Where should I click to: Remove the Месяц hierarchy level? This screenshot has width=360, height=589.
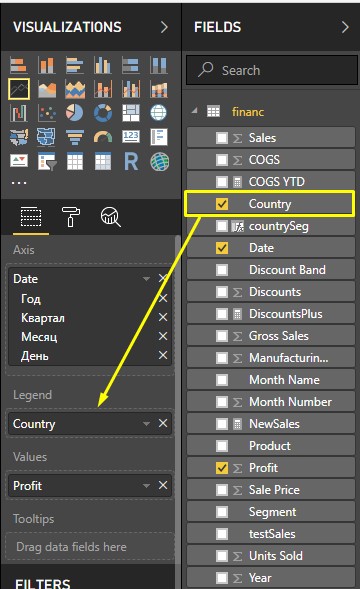(x=163, y=336)
